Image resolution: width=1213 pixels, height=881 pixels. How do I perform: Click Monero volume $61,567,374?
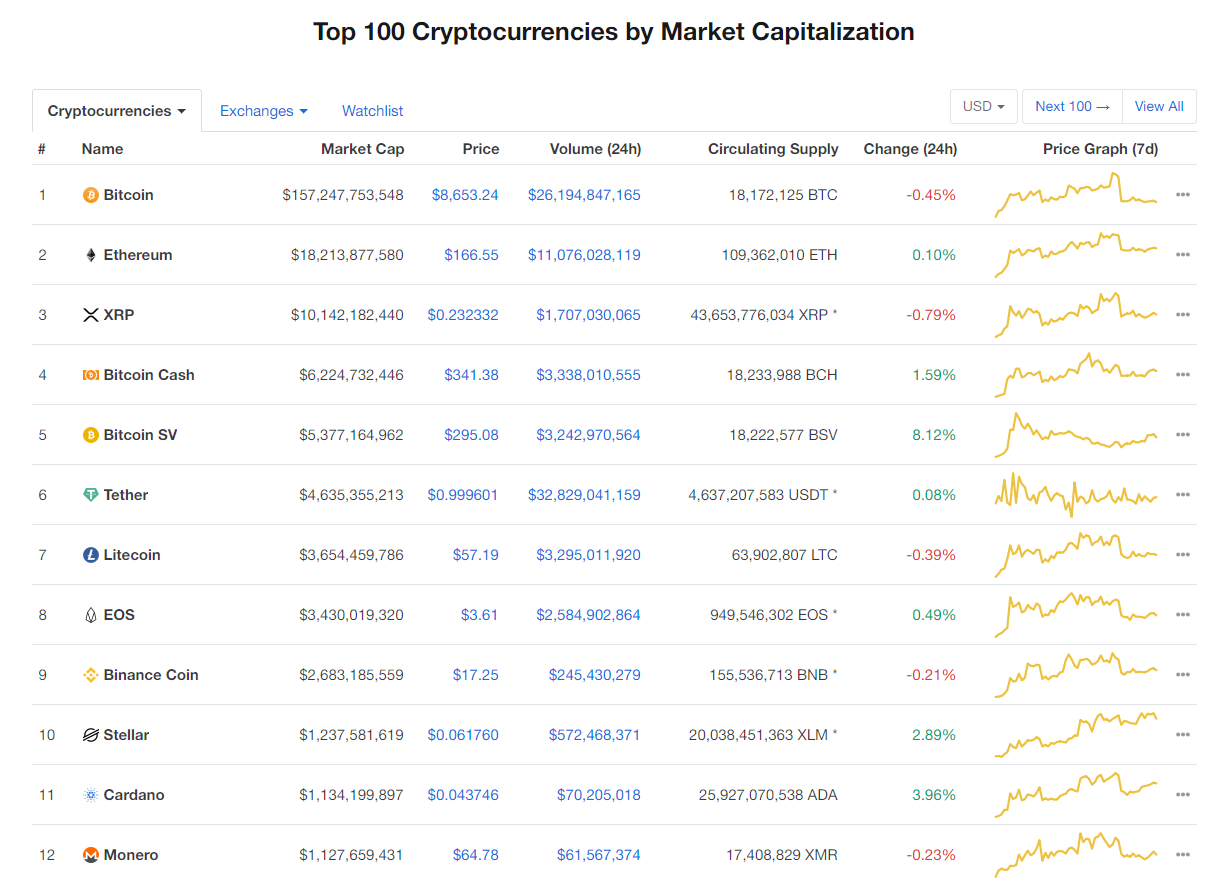[x=599, y=855]
